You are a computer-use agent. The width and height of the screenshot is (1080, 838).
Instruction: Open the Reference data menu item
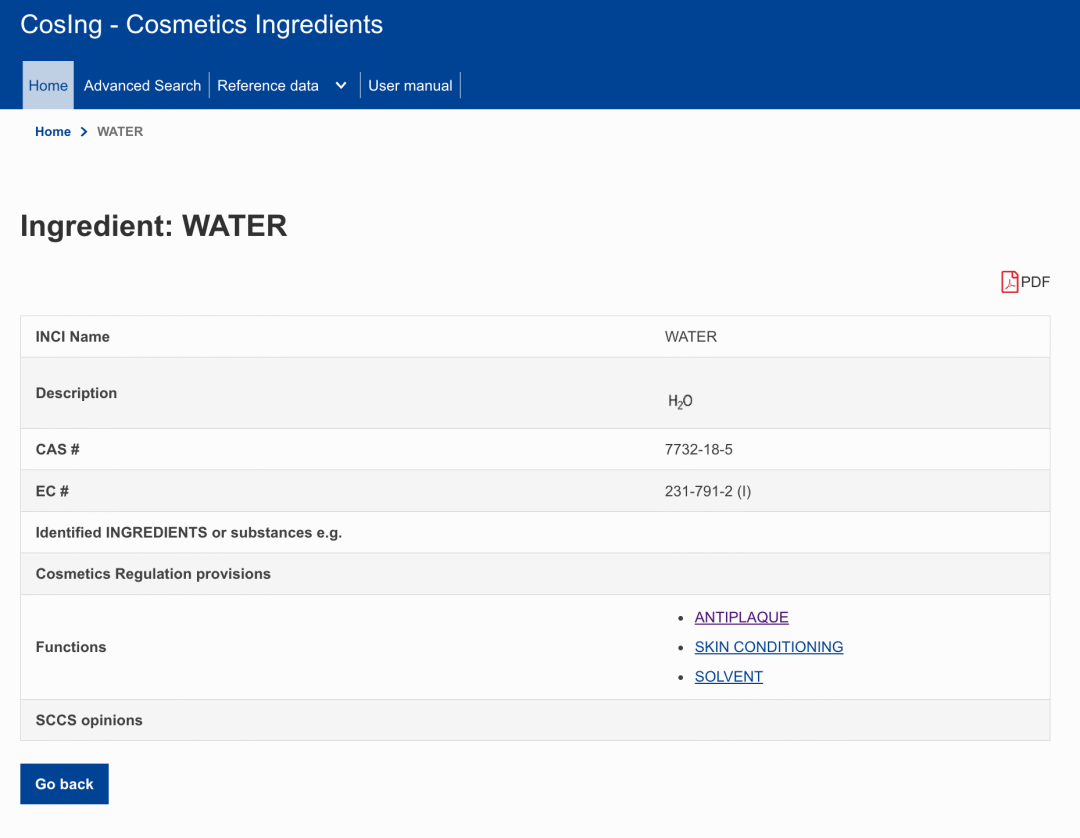click(x=268, y=86)
